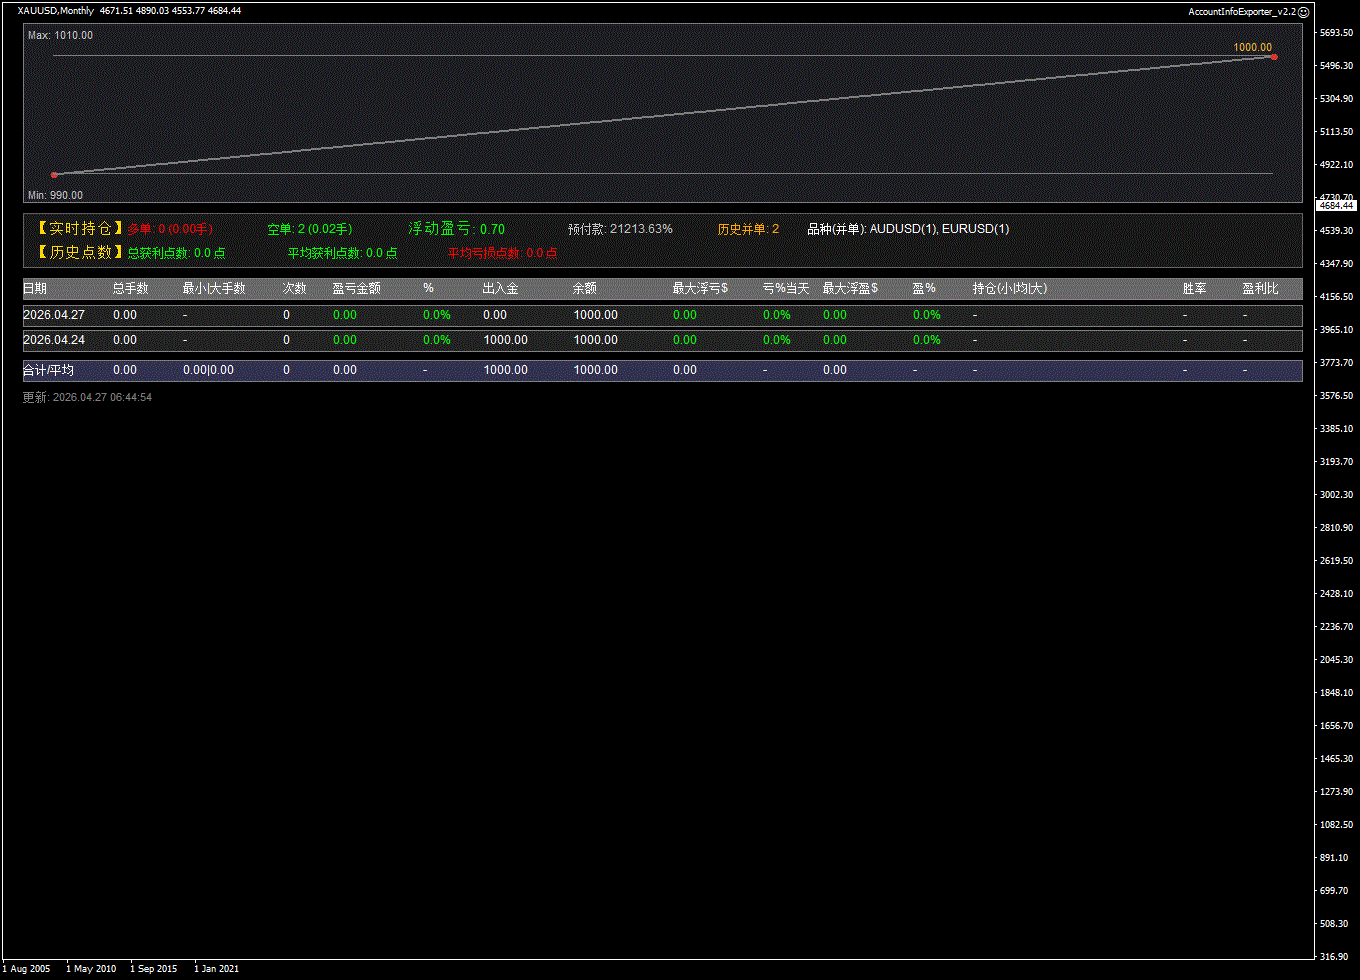Select the 2026.04.24 date row

(x=52, y=340)
